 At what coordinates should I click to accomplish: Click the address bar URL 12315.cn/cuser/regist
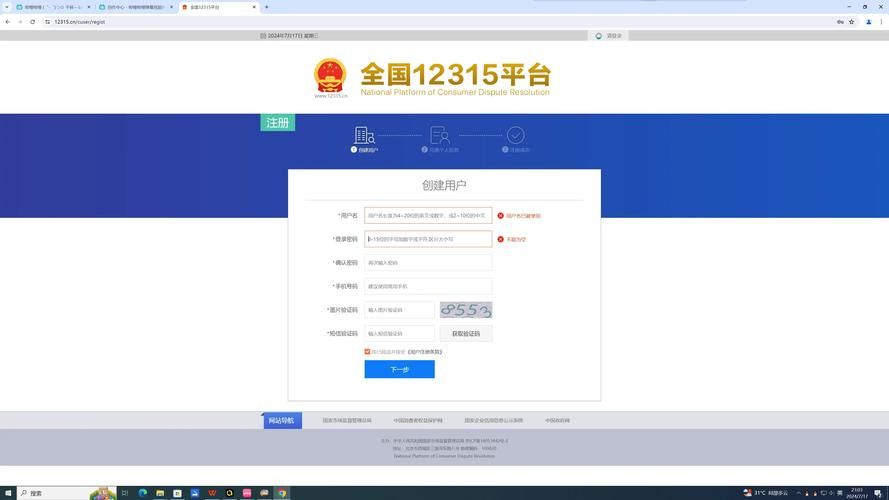80,22
